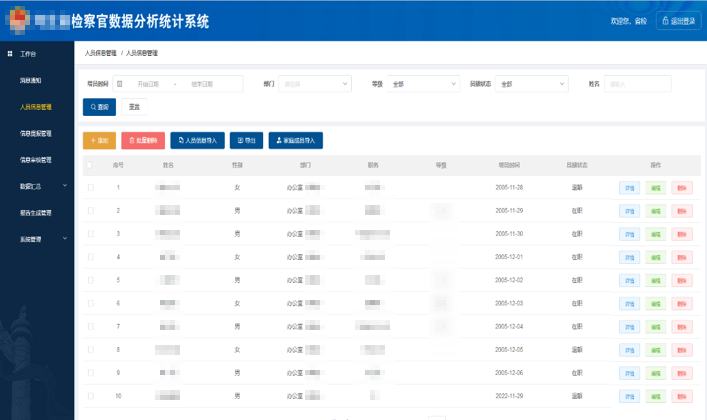Open 信息提报管理 in the sidebar
This screenshot has width=707, height=420.
coord(36,134)
